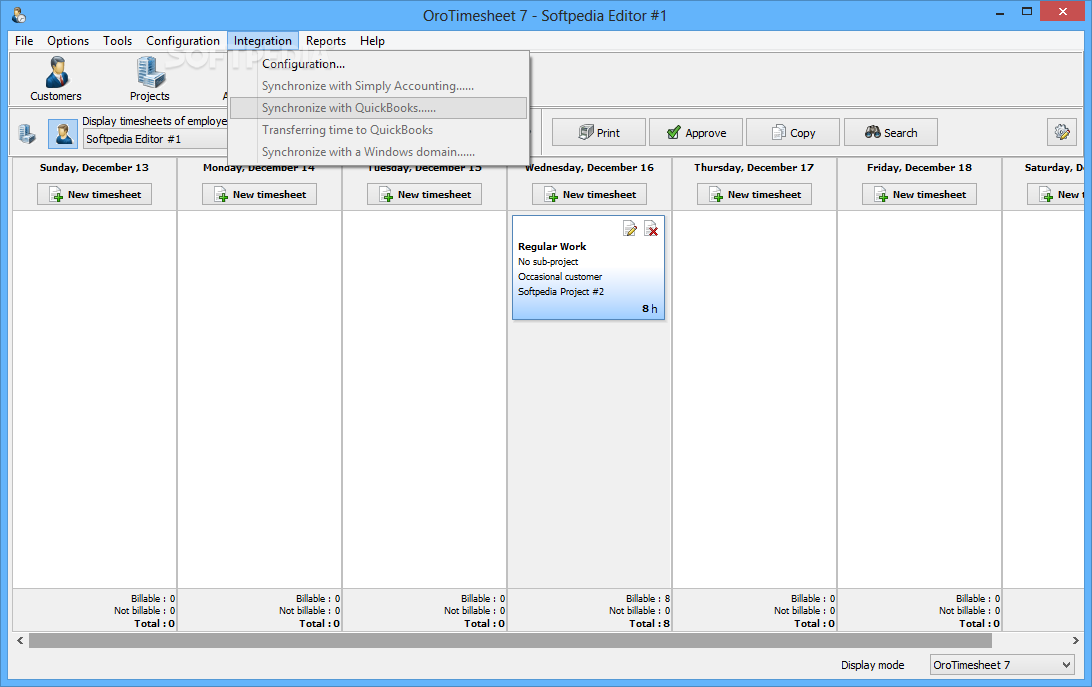Click the Wednesday, December 16 header

pyautogui.click(x=589, y=167)
